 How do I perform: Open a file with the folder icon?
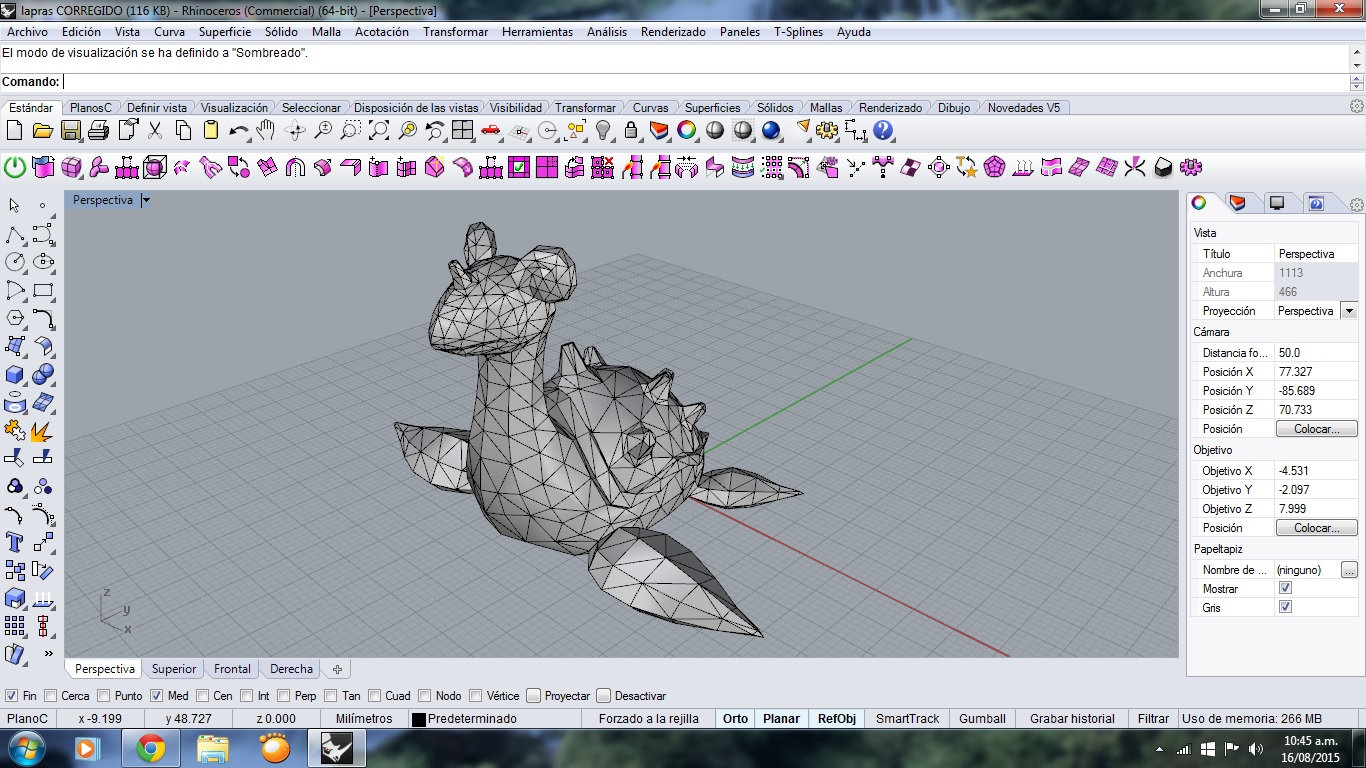pyautogui.click(x=42, y=130)
